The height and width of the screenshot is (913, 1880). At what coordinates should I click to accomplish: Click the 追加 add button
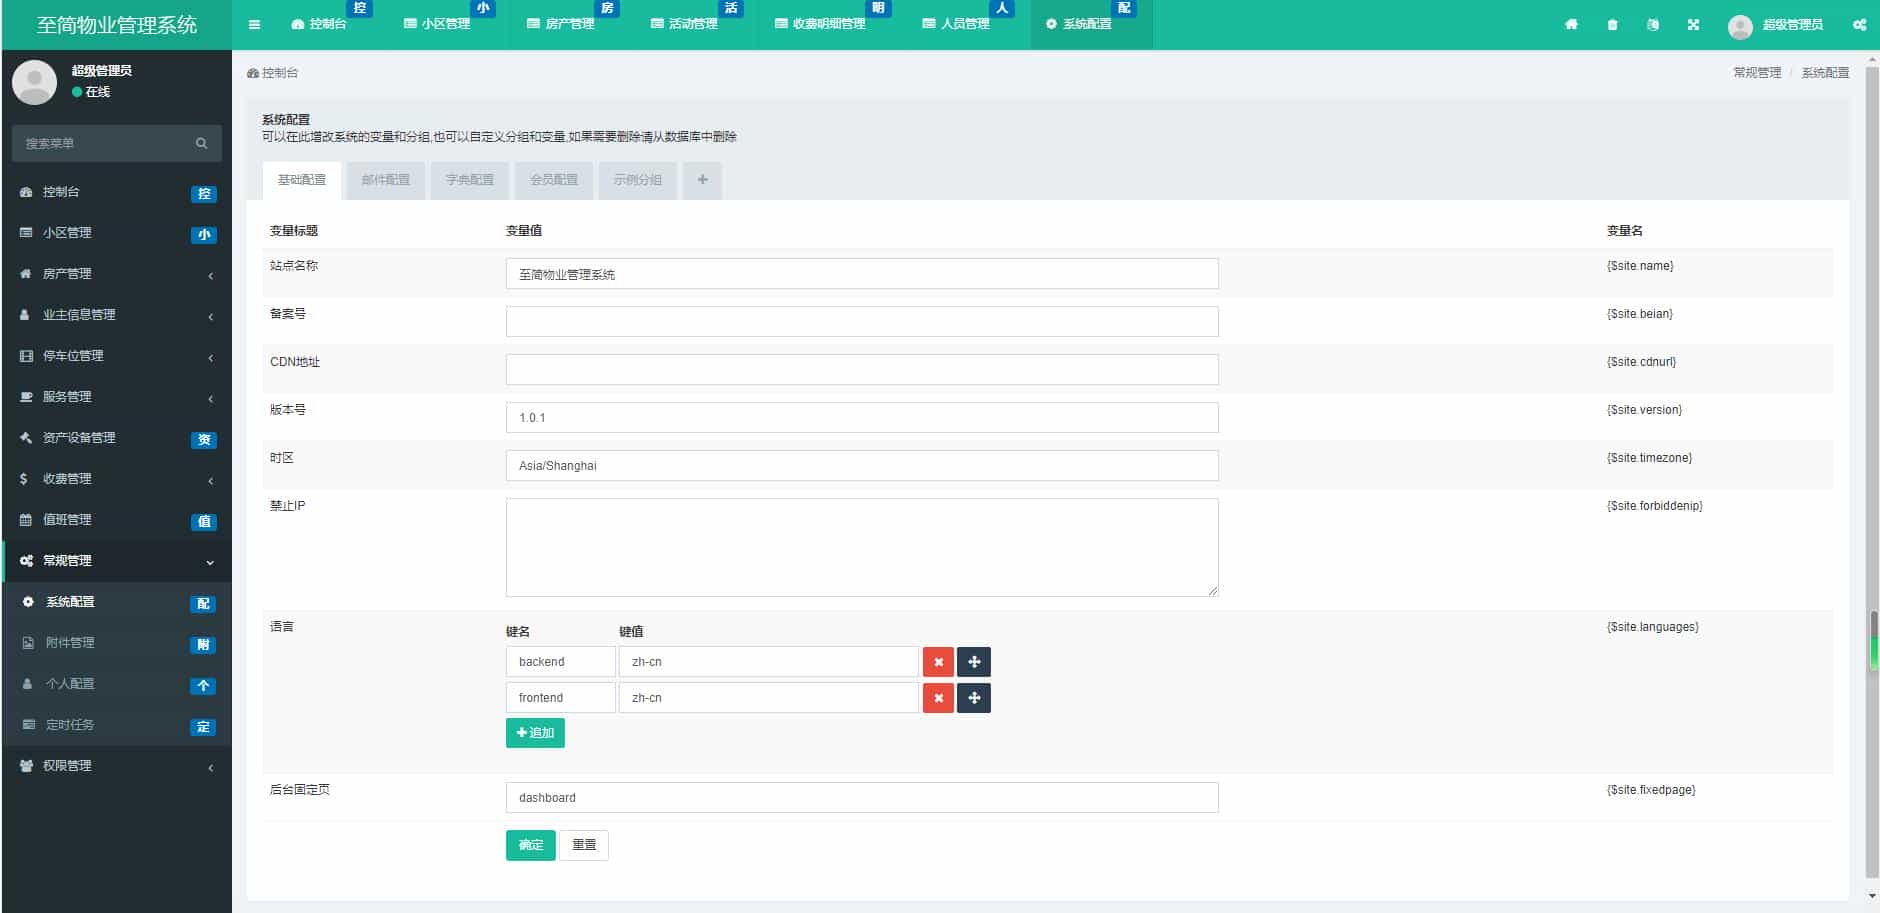[535, 732]
